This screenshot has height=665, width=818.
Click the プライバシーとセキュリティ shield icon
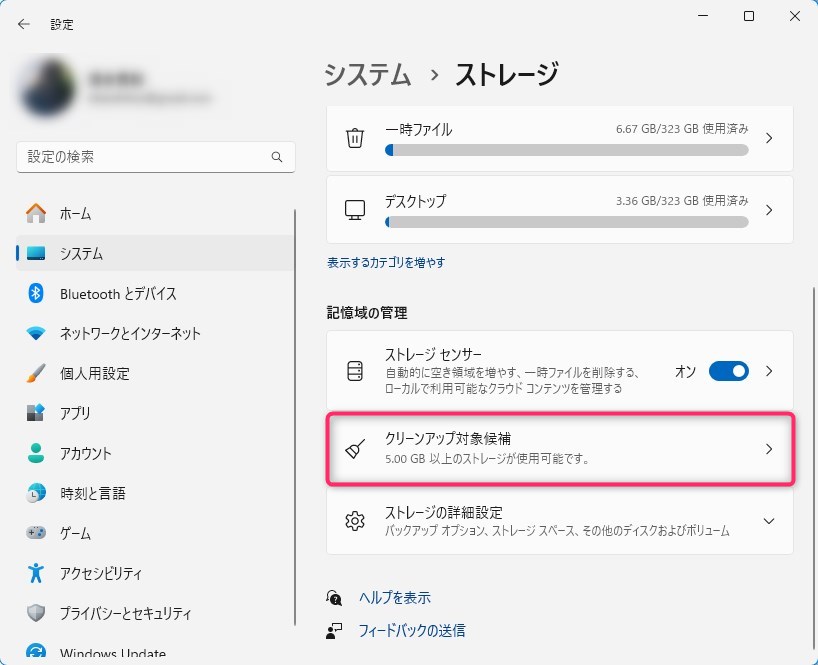tap(36, 613)
